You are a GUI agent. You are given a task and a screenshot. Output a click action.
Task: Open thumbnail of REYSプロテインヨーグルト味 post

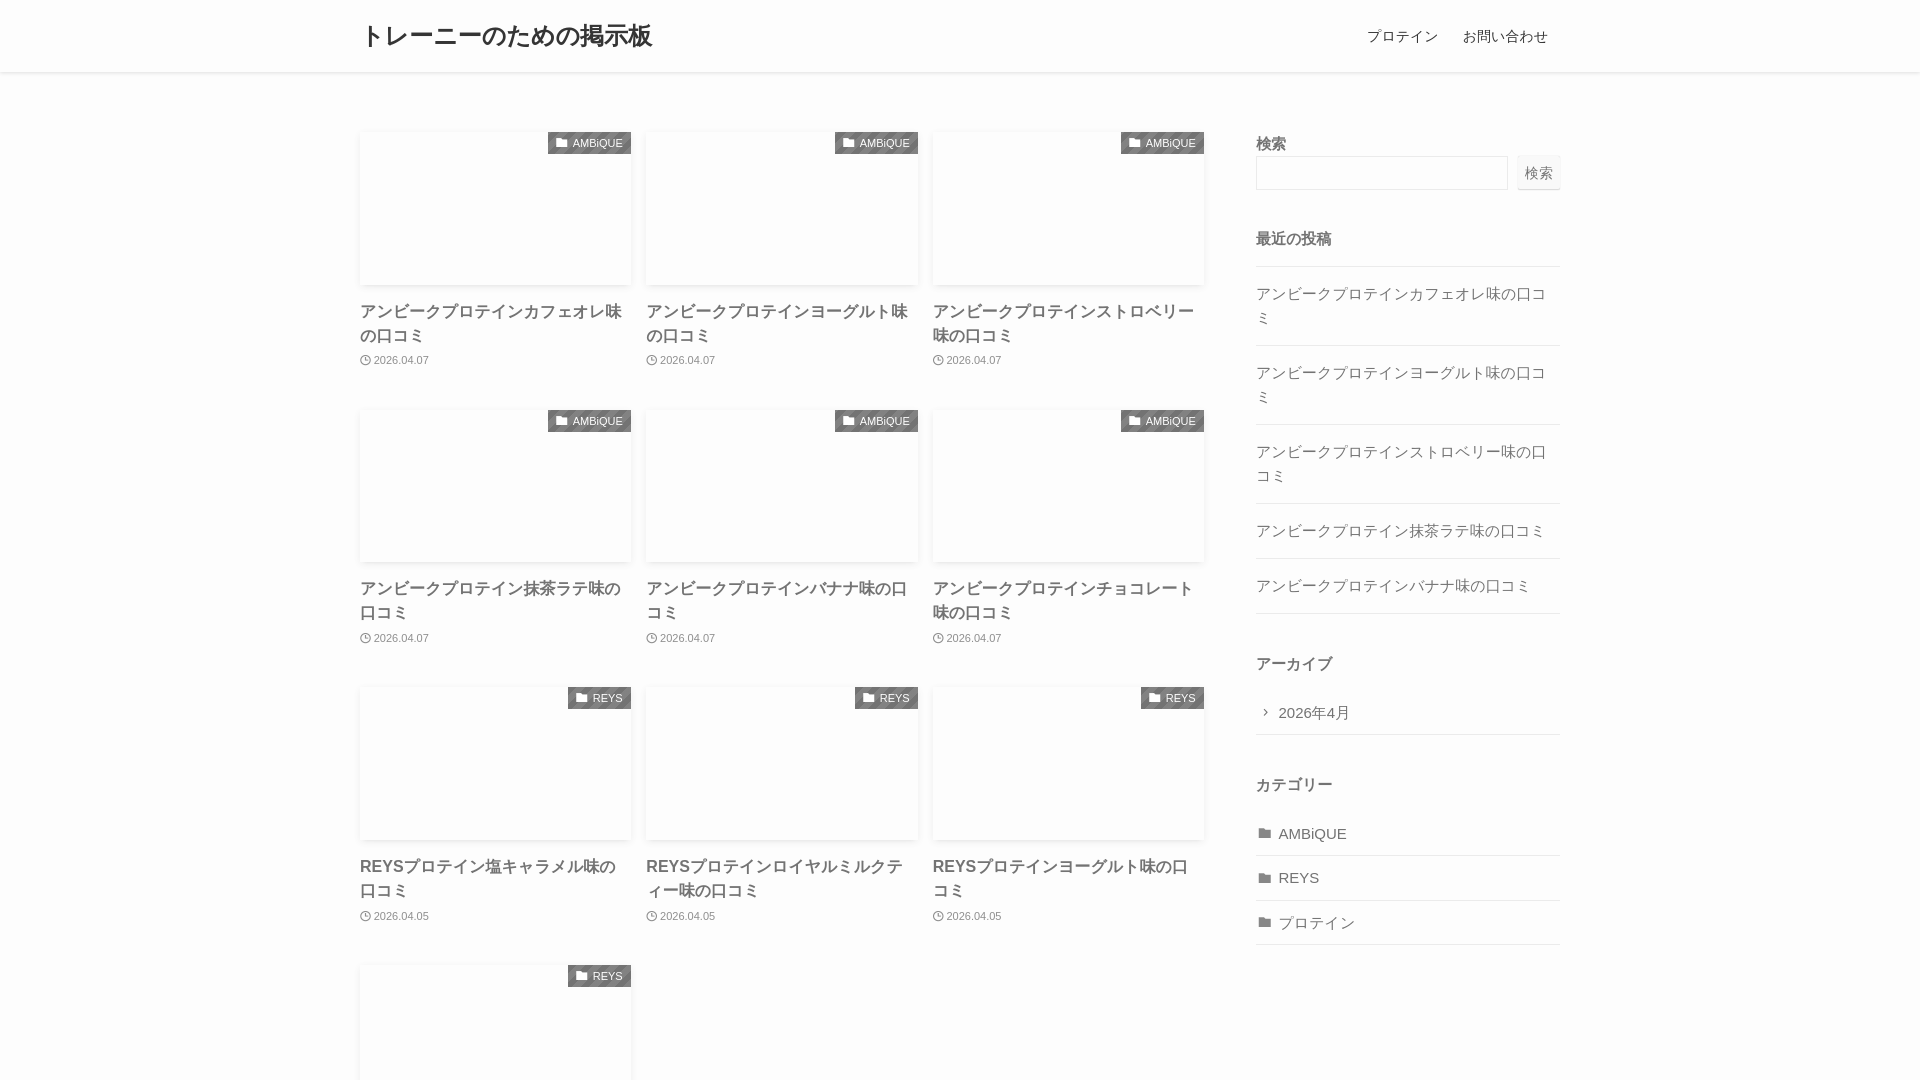click(x=1068, y=763)
